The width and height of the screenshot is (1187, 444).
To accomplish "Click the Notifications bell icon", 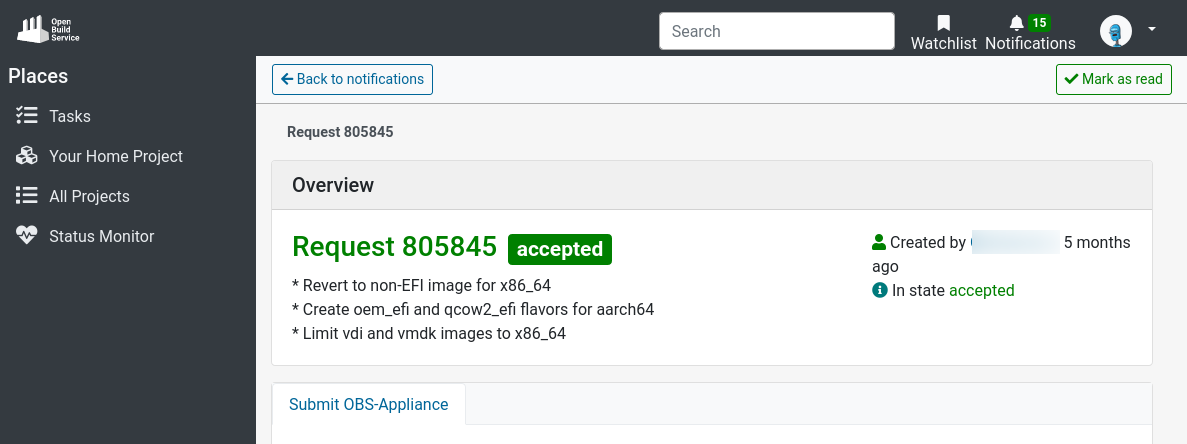I will click(x=1017, y=23).
